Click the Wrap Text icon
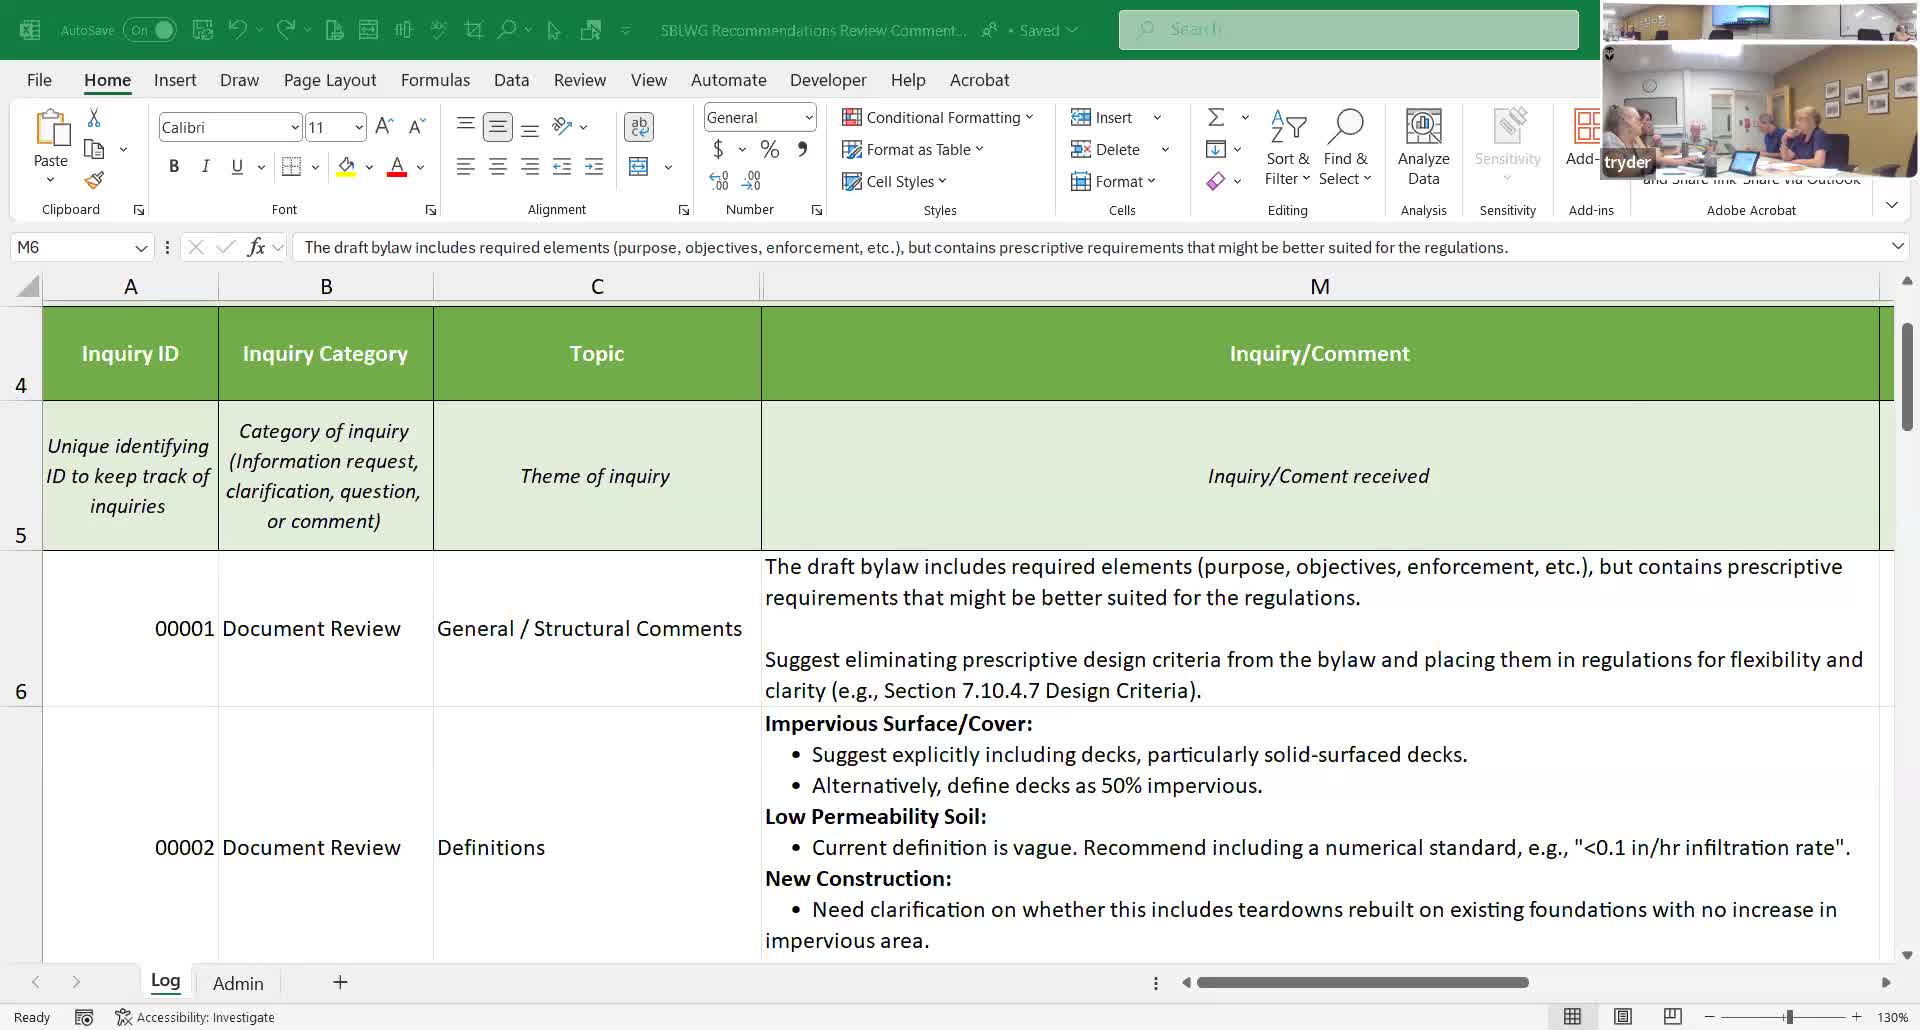This screenshot has height=1030, width=1920. coord(639,126)
